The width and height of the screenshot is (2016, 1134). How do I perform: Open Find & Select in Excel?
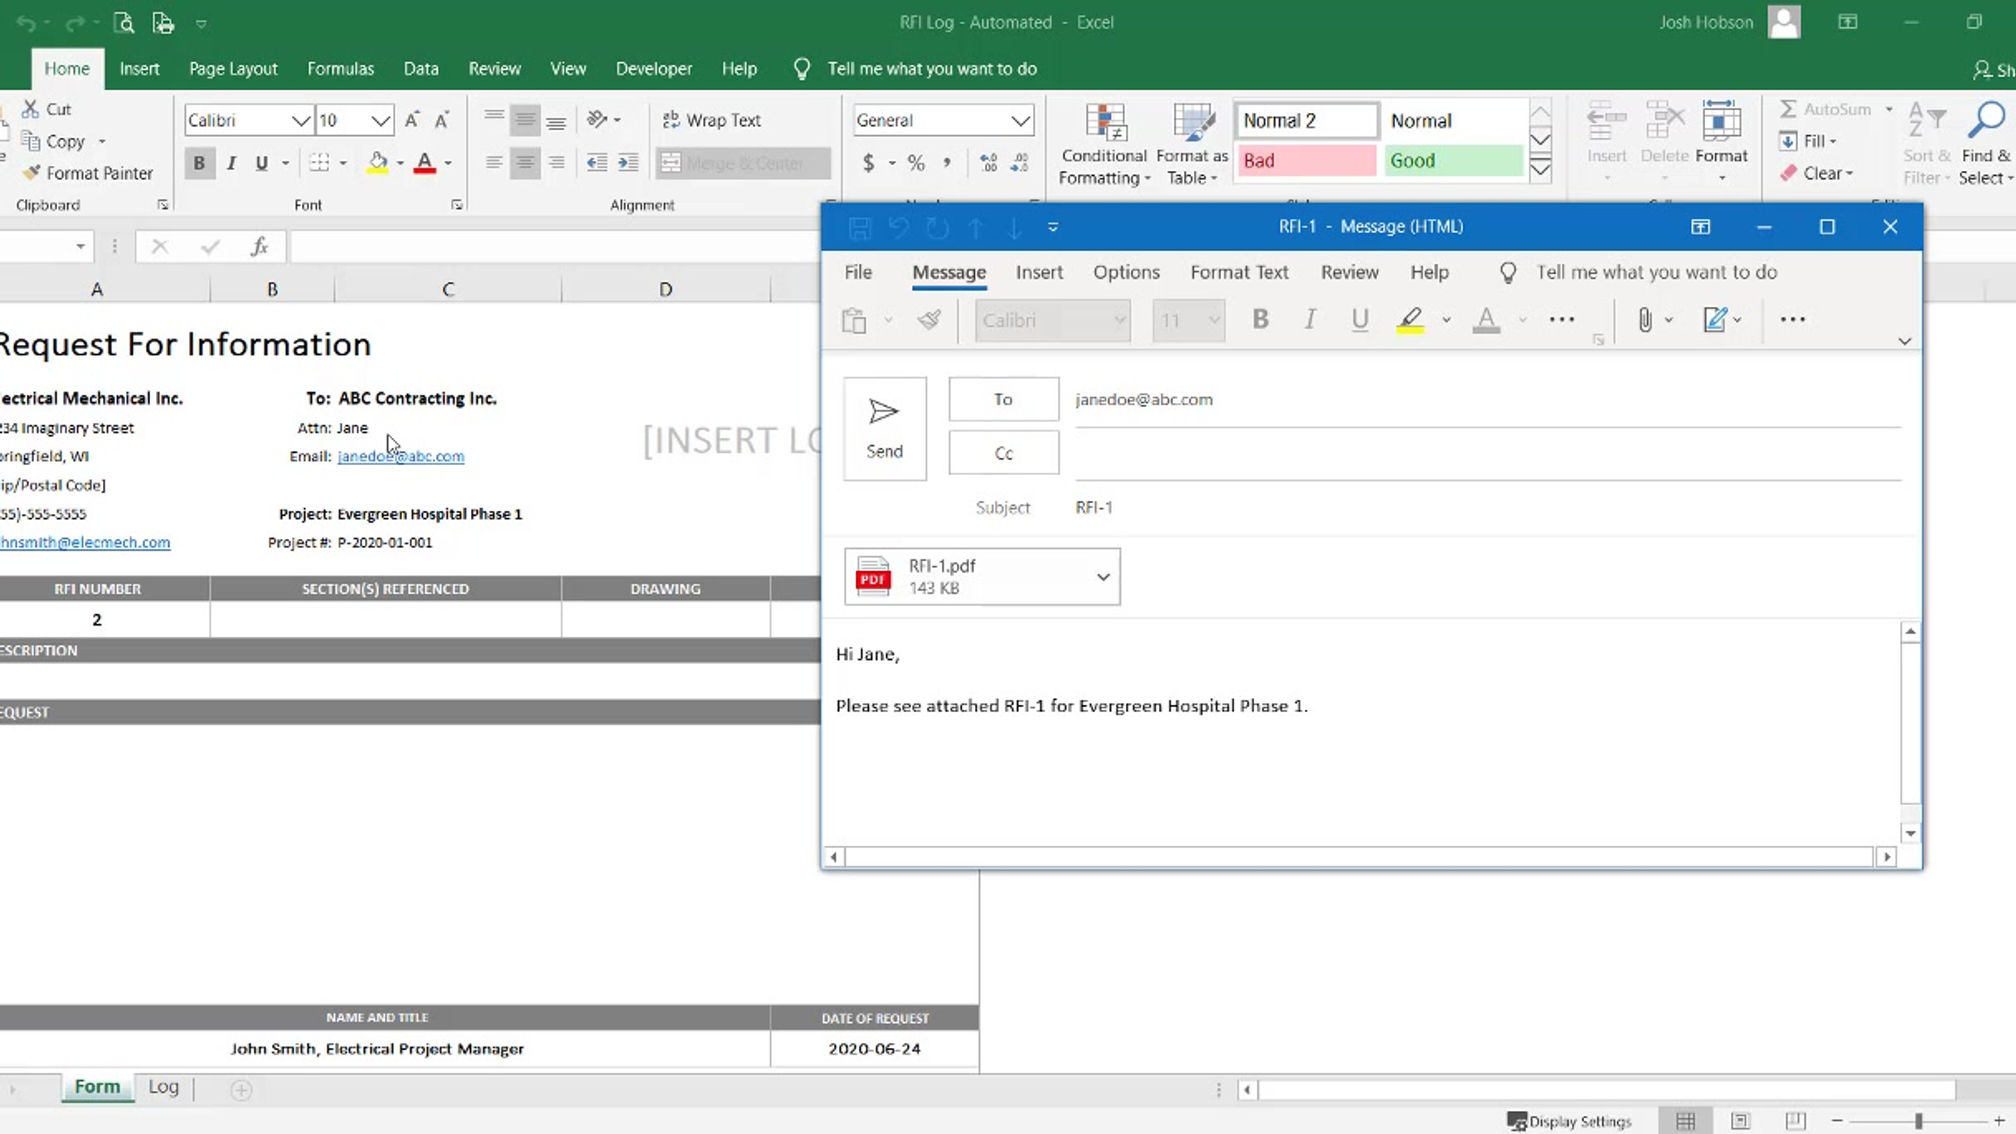coord(1986,145)
